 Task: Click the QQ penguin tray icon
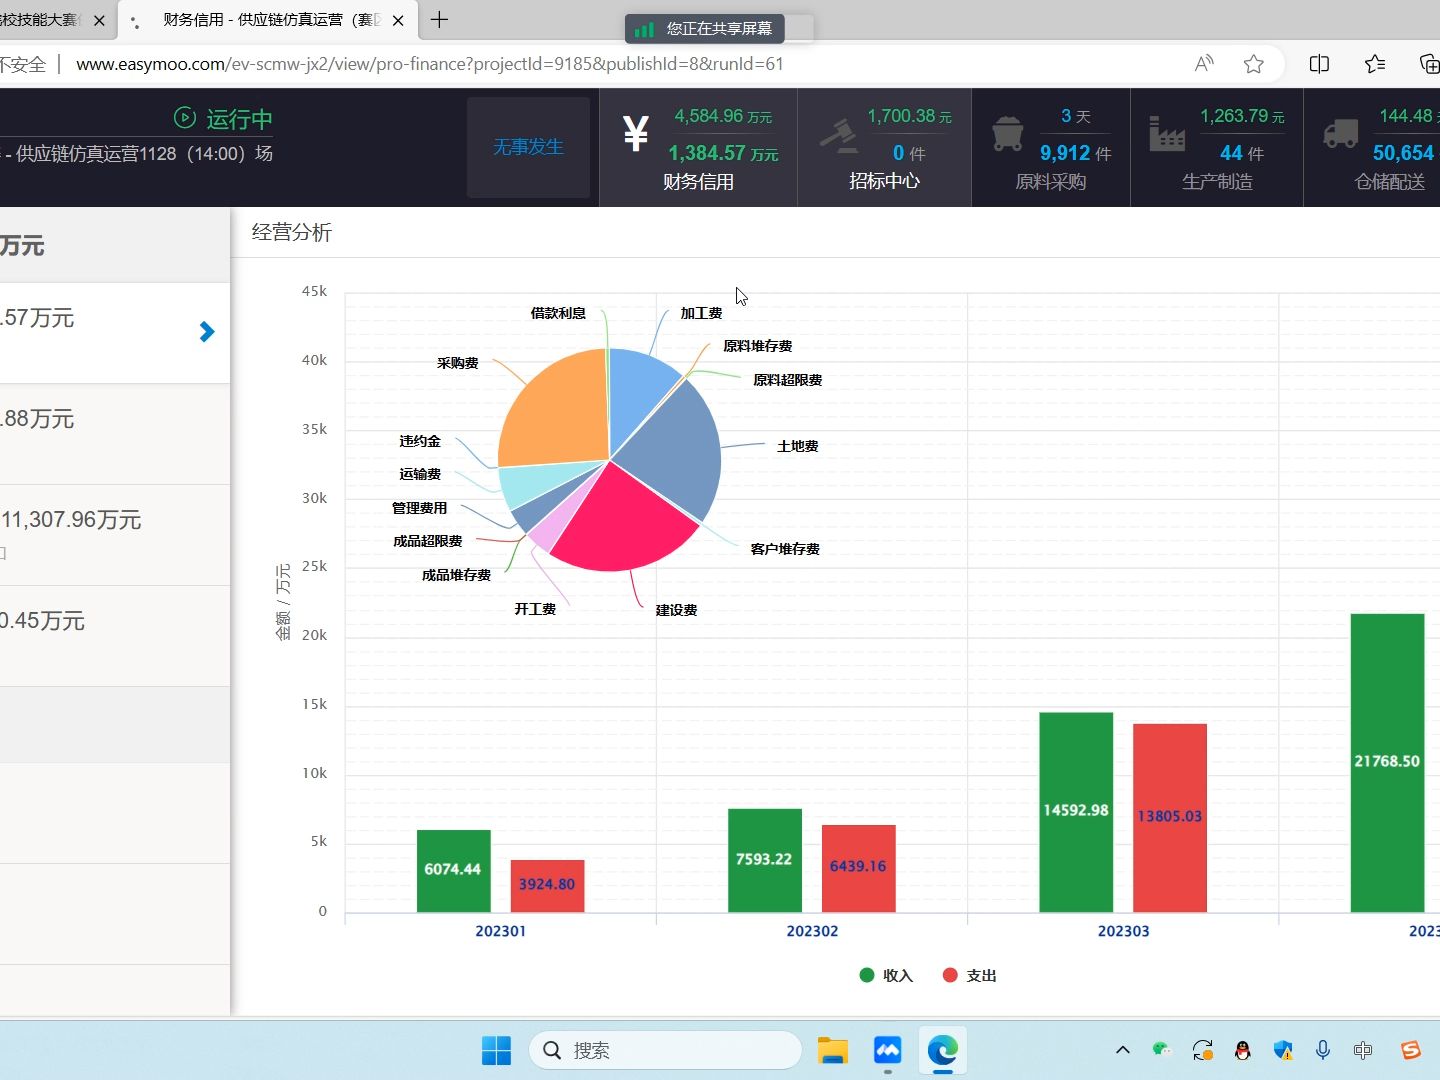click(x=1242, y=1050)
